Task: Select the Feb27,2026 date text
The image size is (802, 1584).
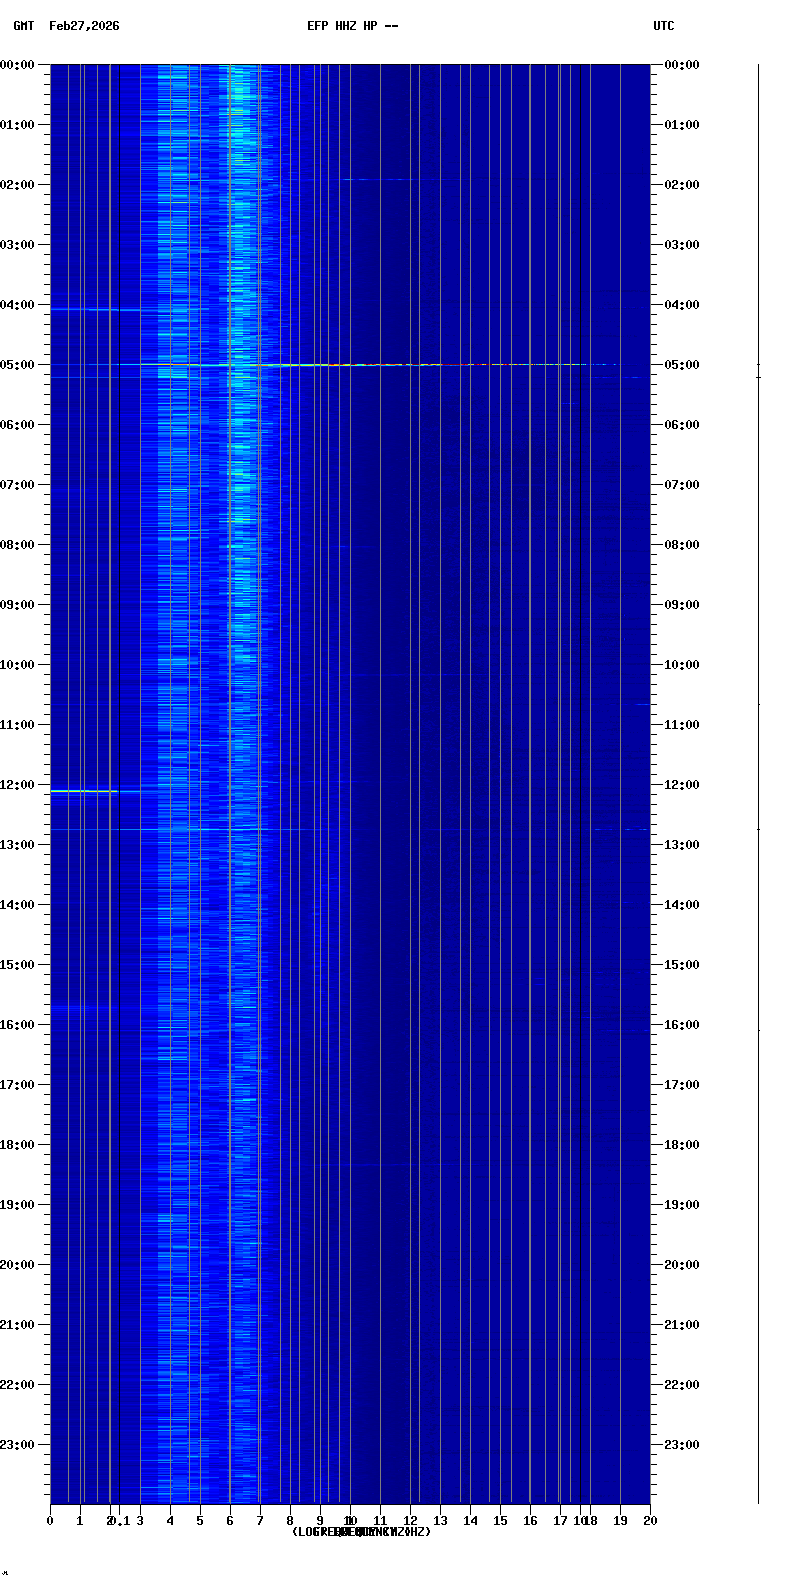Action: [x=84, y=26]
